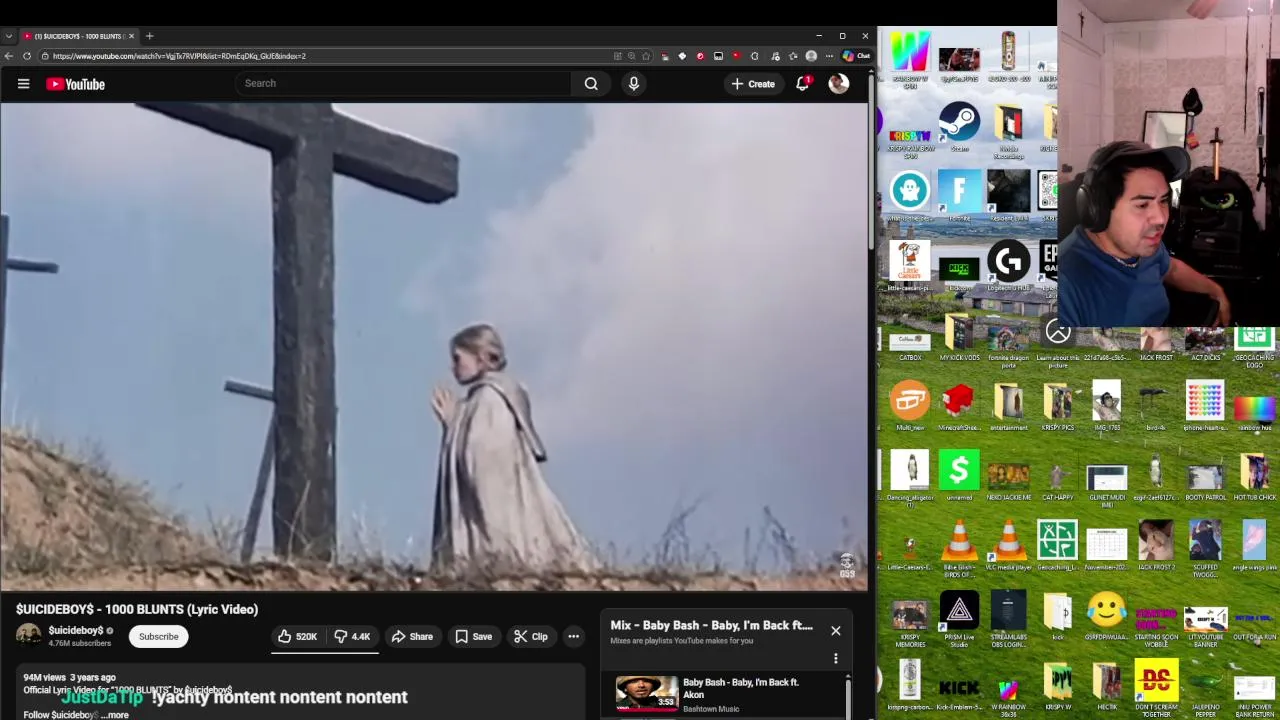Dislike the video showing 4.4K
This screenshot has height=720, width=1280.
click(x=352, y=637)
